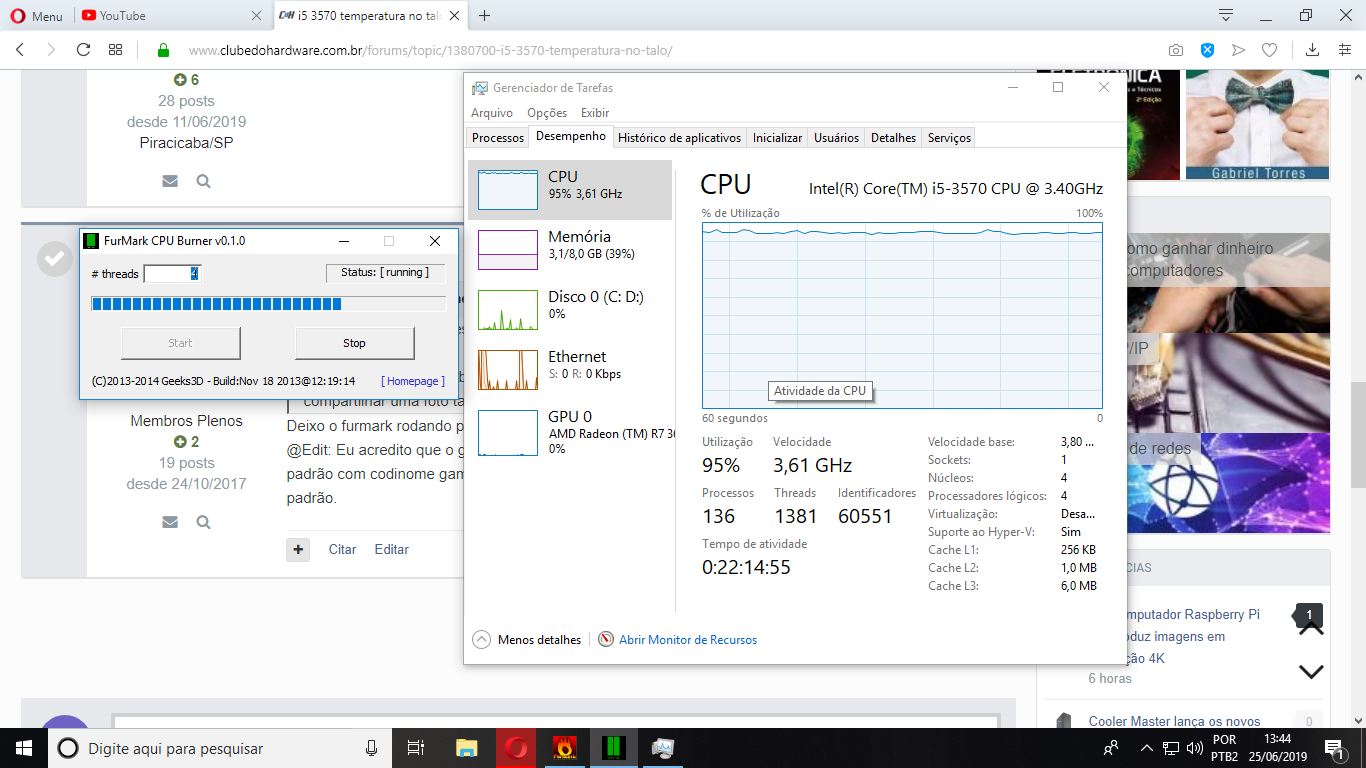The image size is (1366, 768).
Task: Open the ad blocker shield icon
Action: click(x=1207, y=50)
